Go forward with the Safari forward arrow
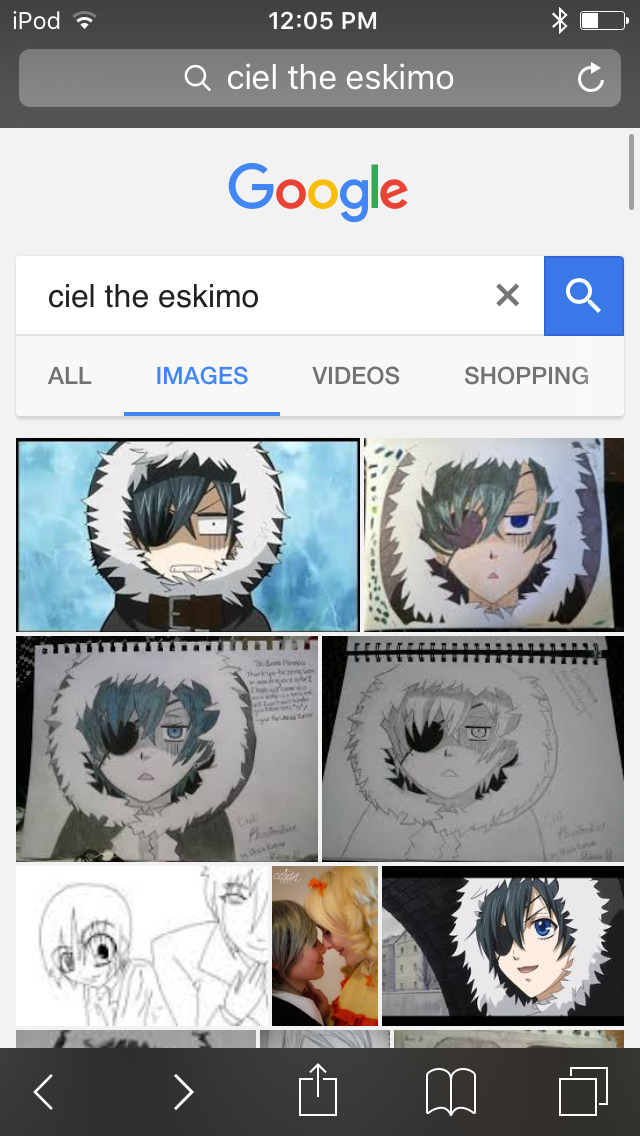Screen dimensions: 640x1136 [183, 1091]
